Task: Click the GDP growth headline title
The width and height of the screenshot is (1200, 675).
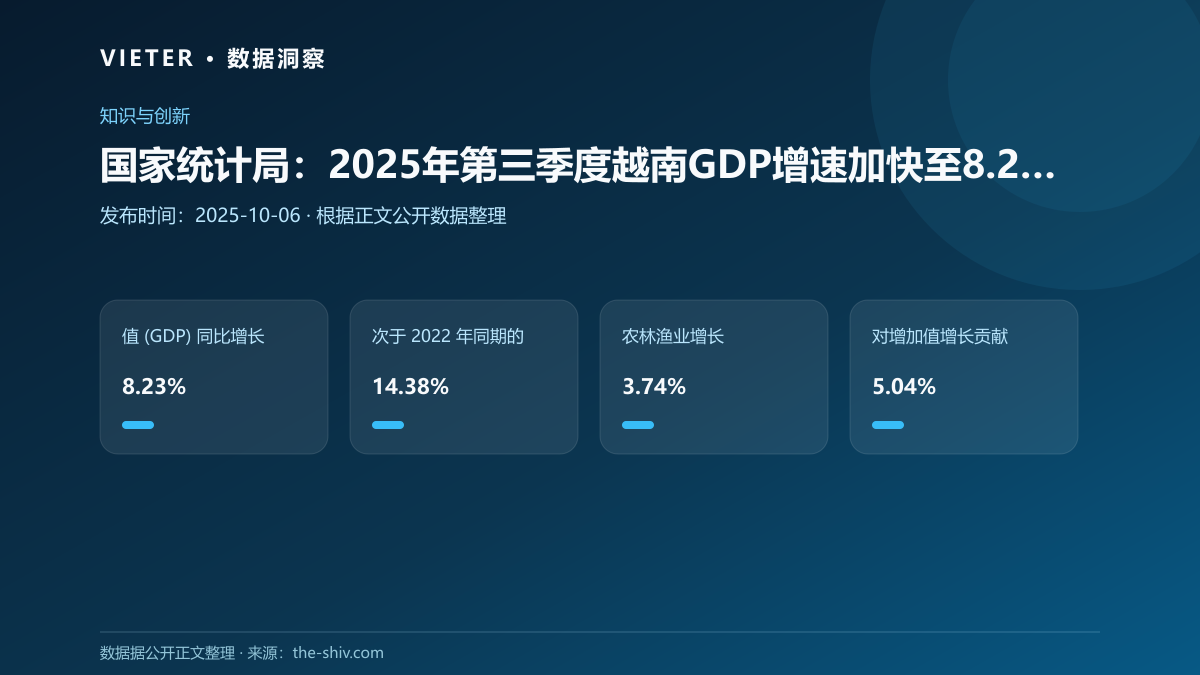Action: click(x=578, y=165)
